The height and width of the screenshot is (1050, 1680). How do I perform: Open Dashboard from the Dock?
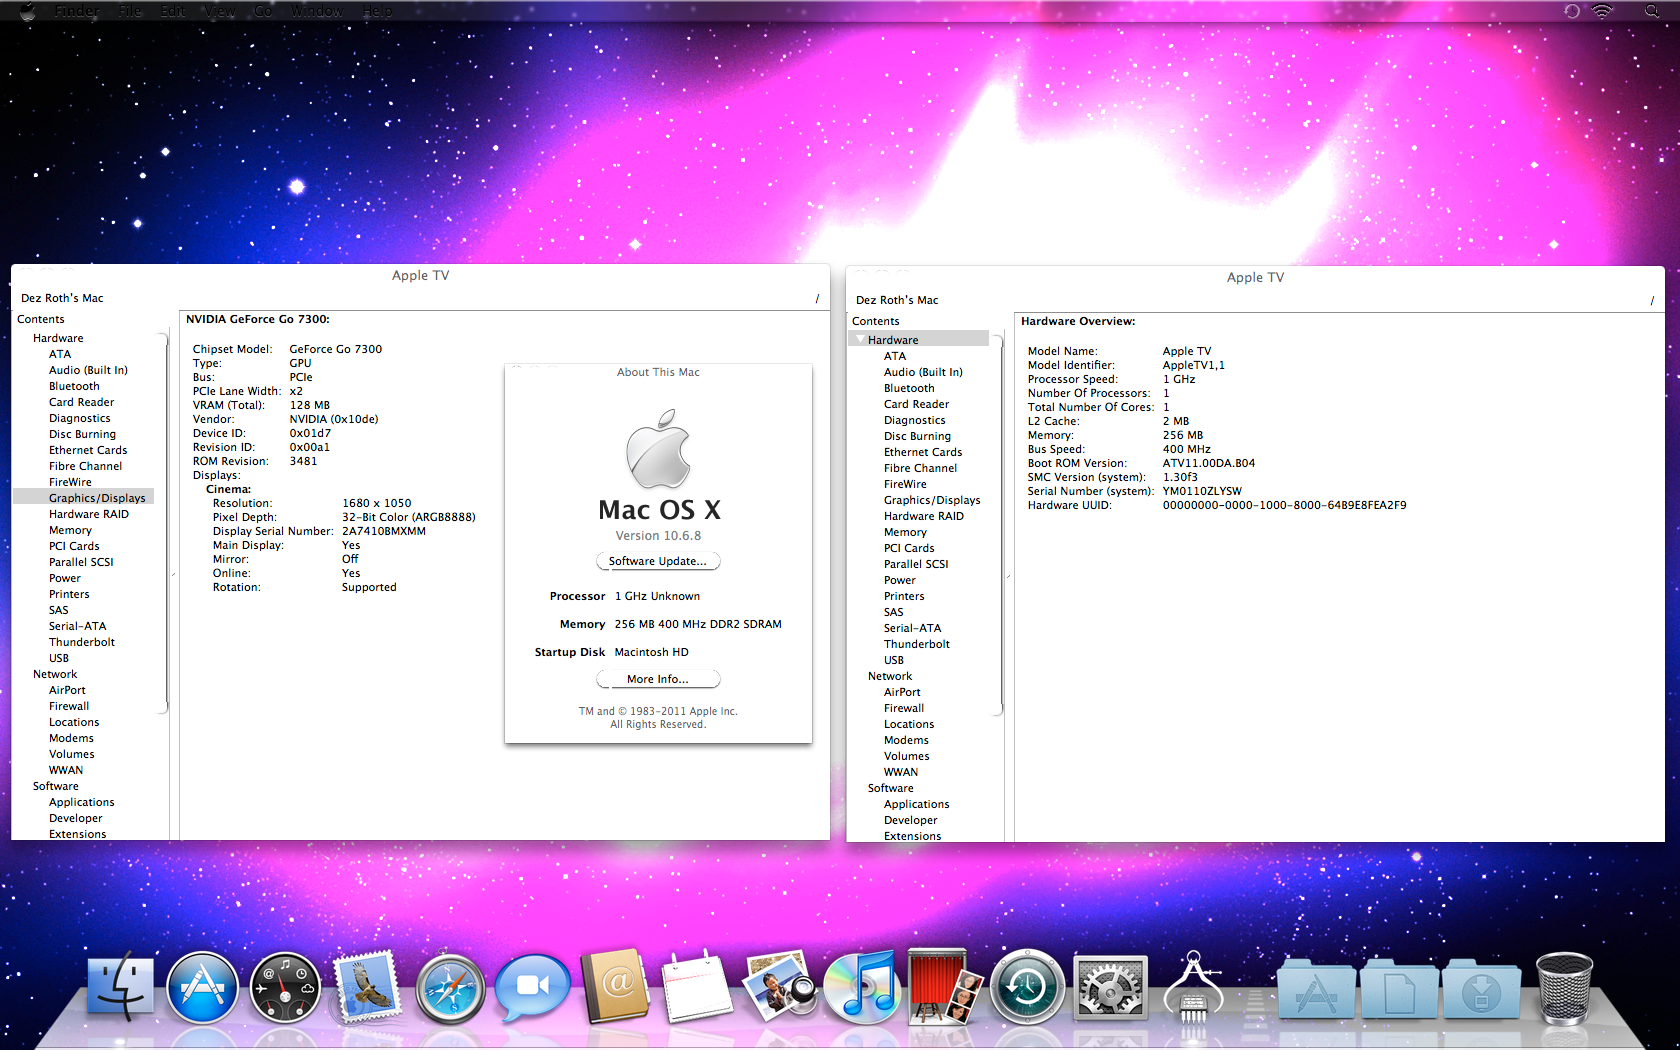(x=285, y=988)
